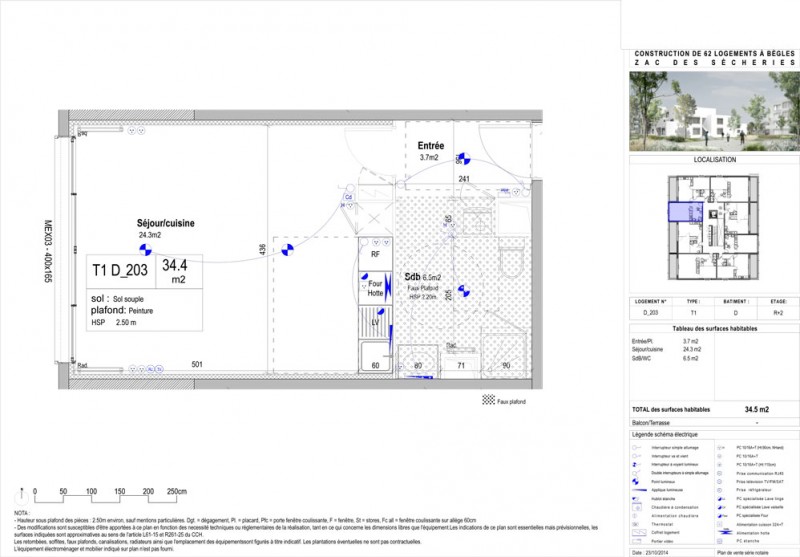Click the 'sol : Sol souple' line
This screenshot has width=800, height=557.
click(x=117, y=299)
